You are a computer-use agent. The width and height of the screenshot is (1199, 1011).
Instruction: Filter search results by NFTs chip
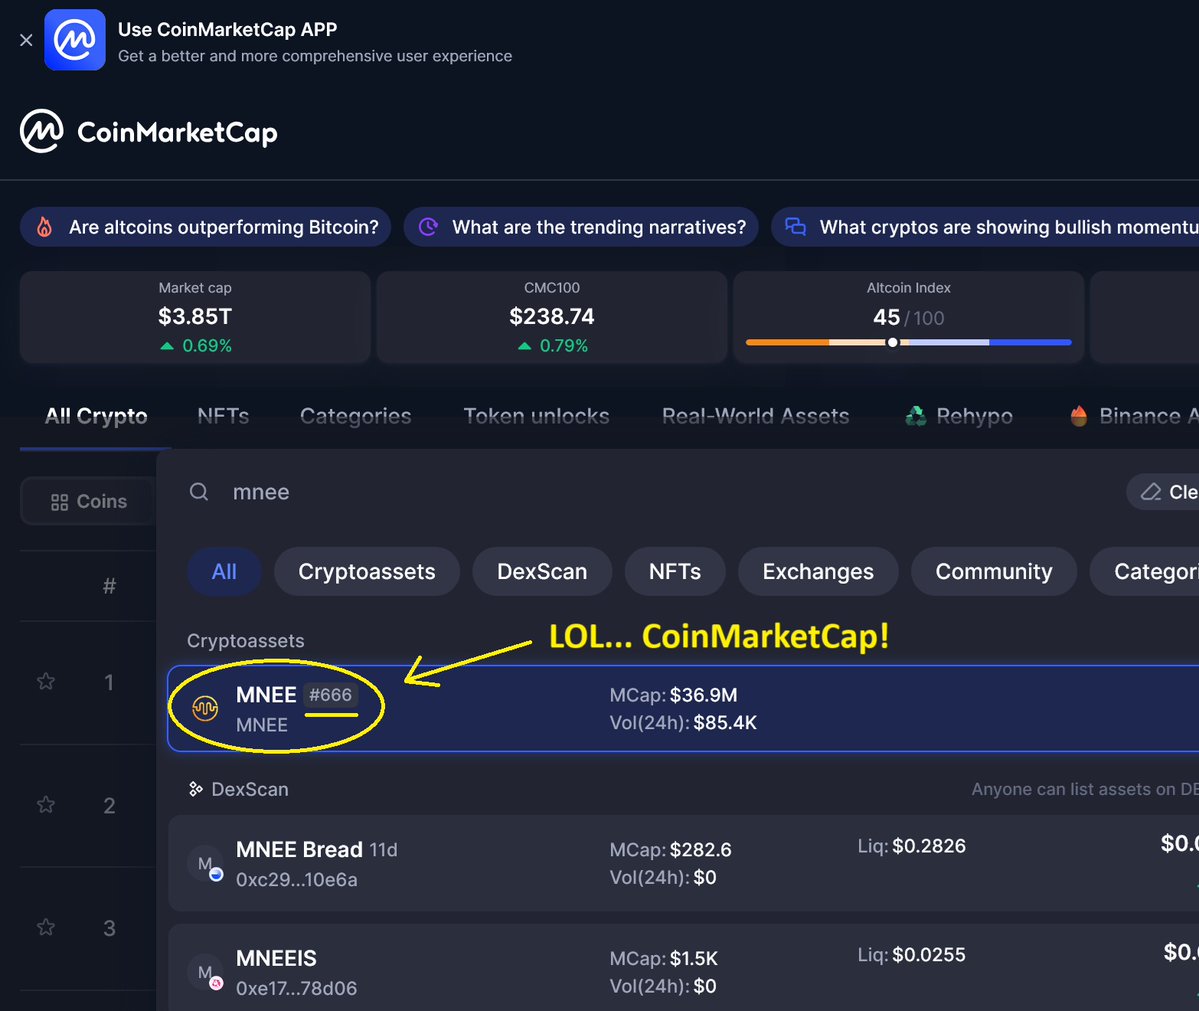[675, 571]
